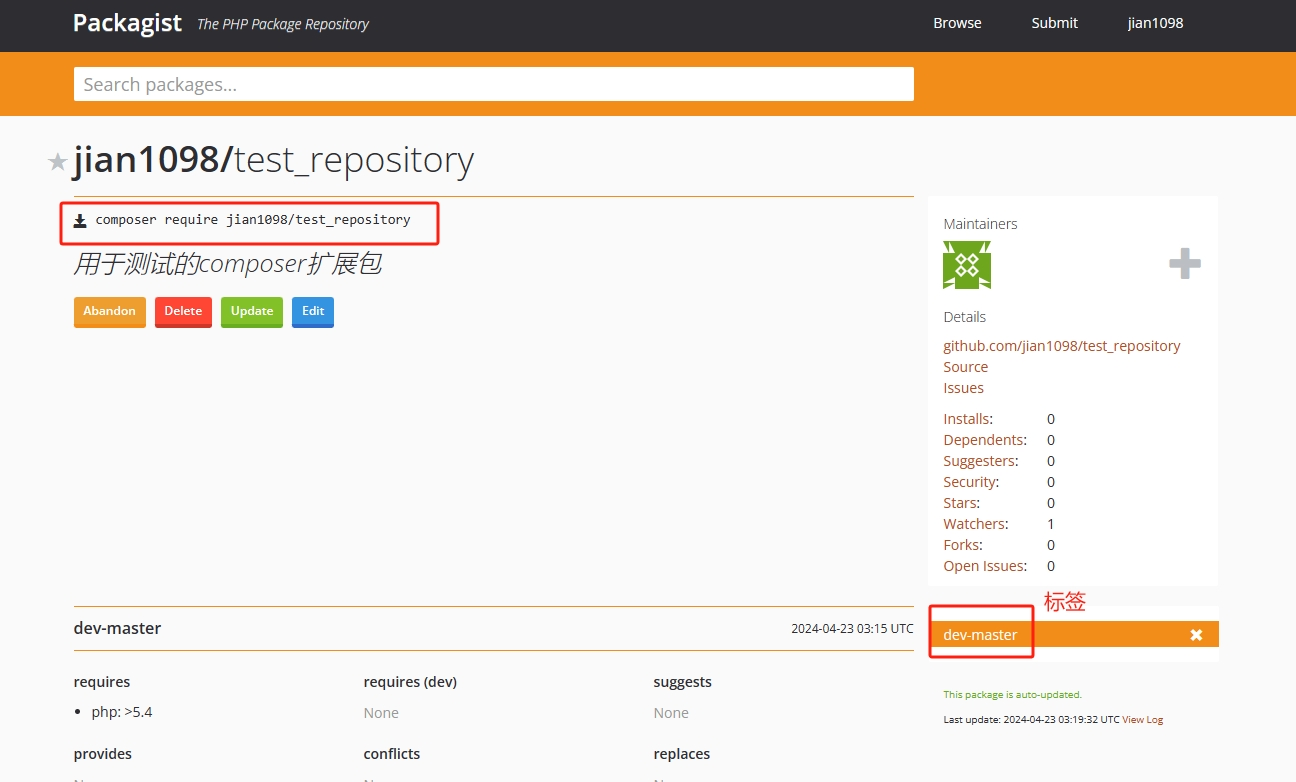This screenshot has height=782, width=1296.
Task: Click the blue Edit button
Action: pos(313,312)
